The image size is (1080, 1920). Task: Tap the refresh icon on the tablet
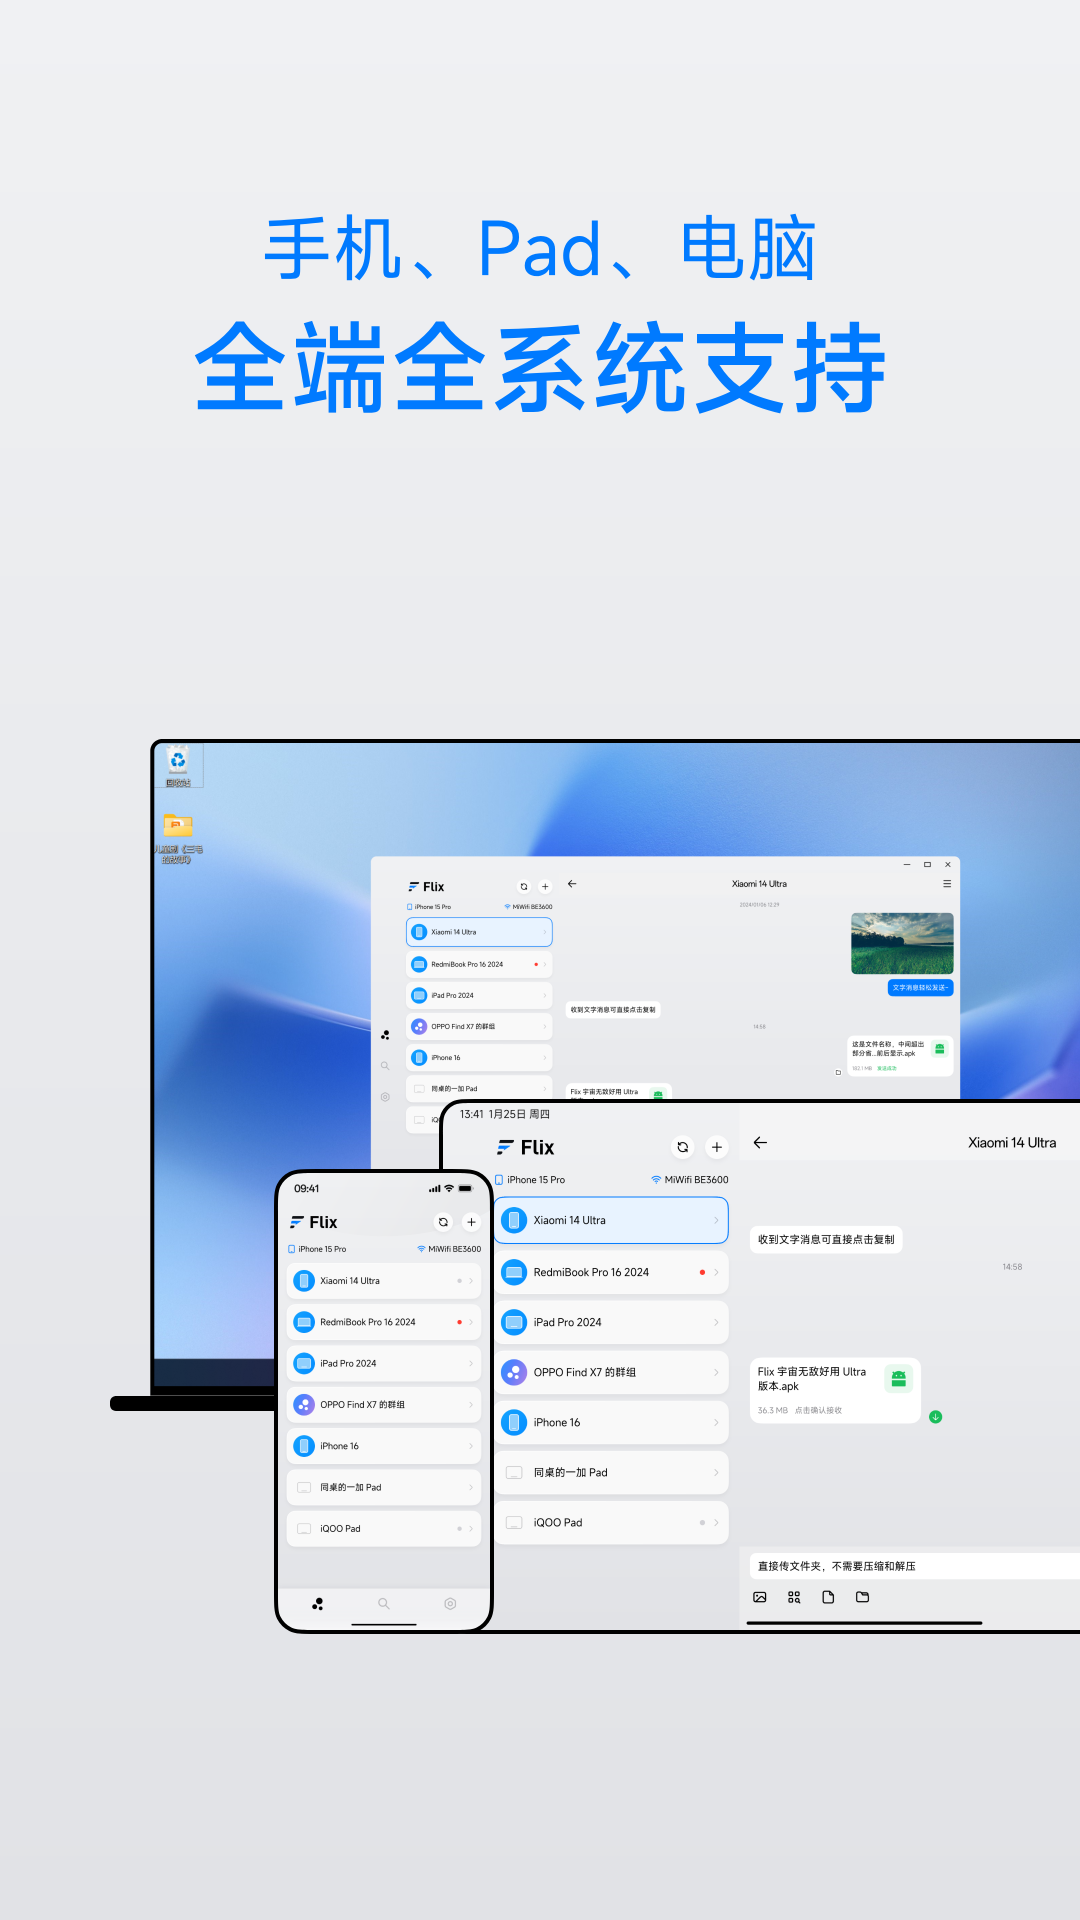point(683,1147)
